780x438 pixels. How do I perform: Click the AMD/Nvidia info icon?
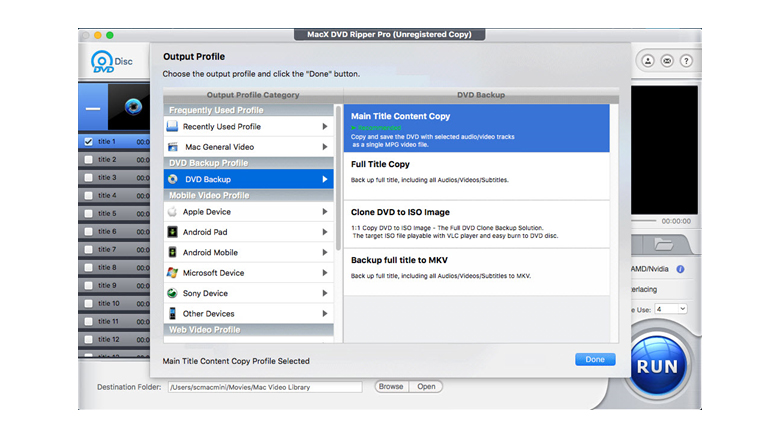click(x=680, y=269)
